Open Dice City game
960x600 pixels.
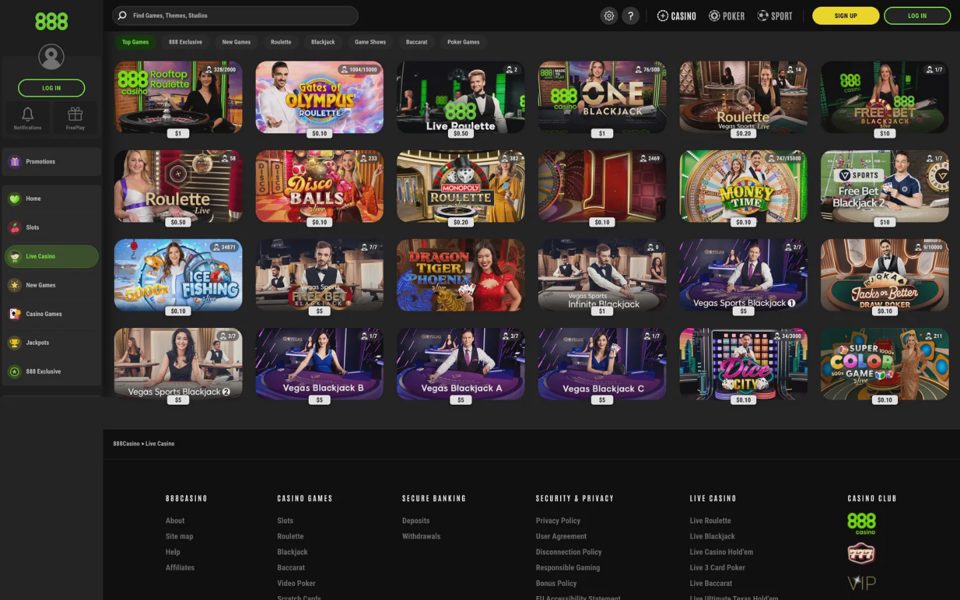pos(743,364)
